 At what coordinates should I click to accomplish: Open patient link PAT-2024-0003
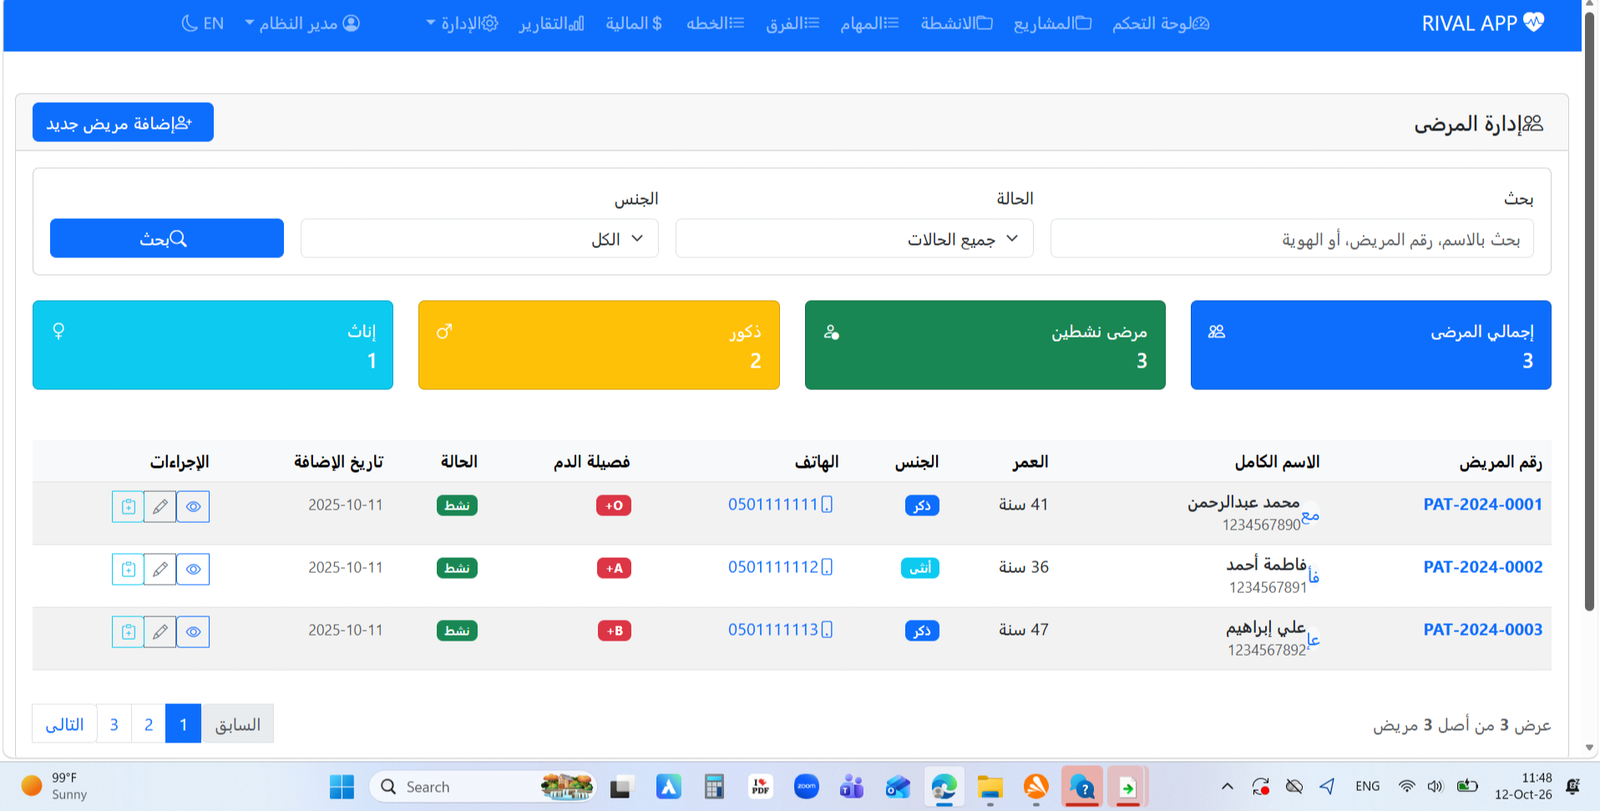[1483, 630]
